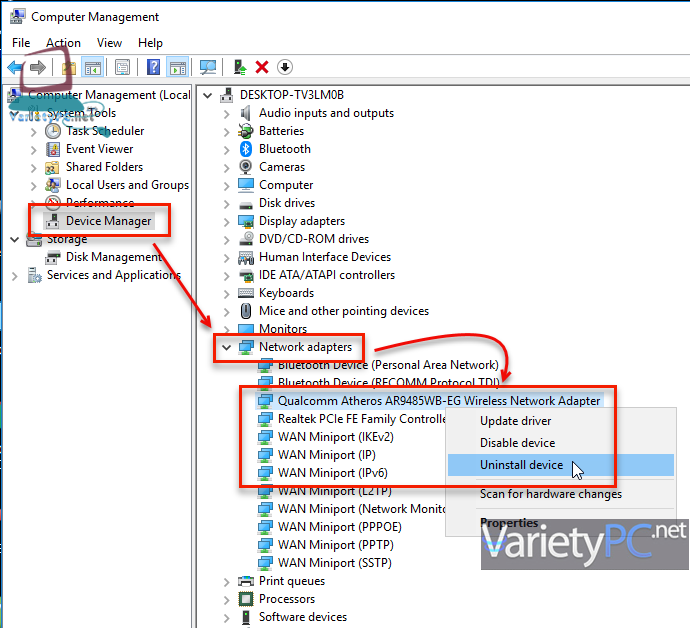The width and height of the screenshot is (690, 628).
Task: Open the Action menu
Action: pos(63,43)
